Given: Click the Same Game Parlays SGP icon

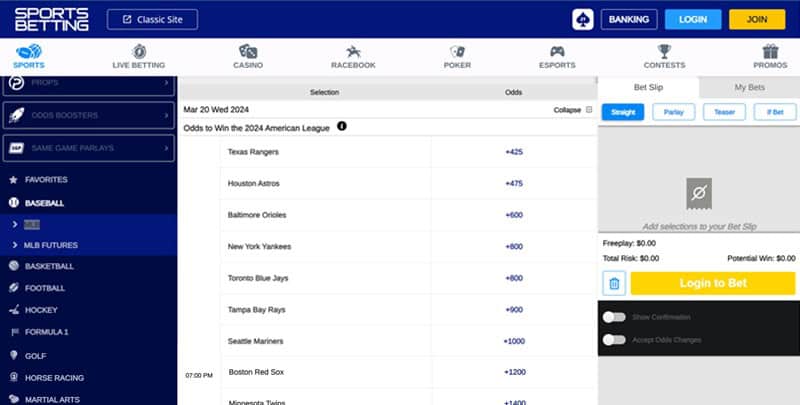Looking at the screenshot, I should (16, 148).
